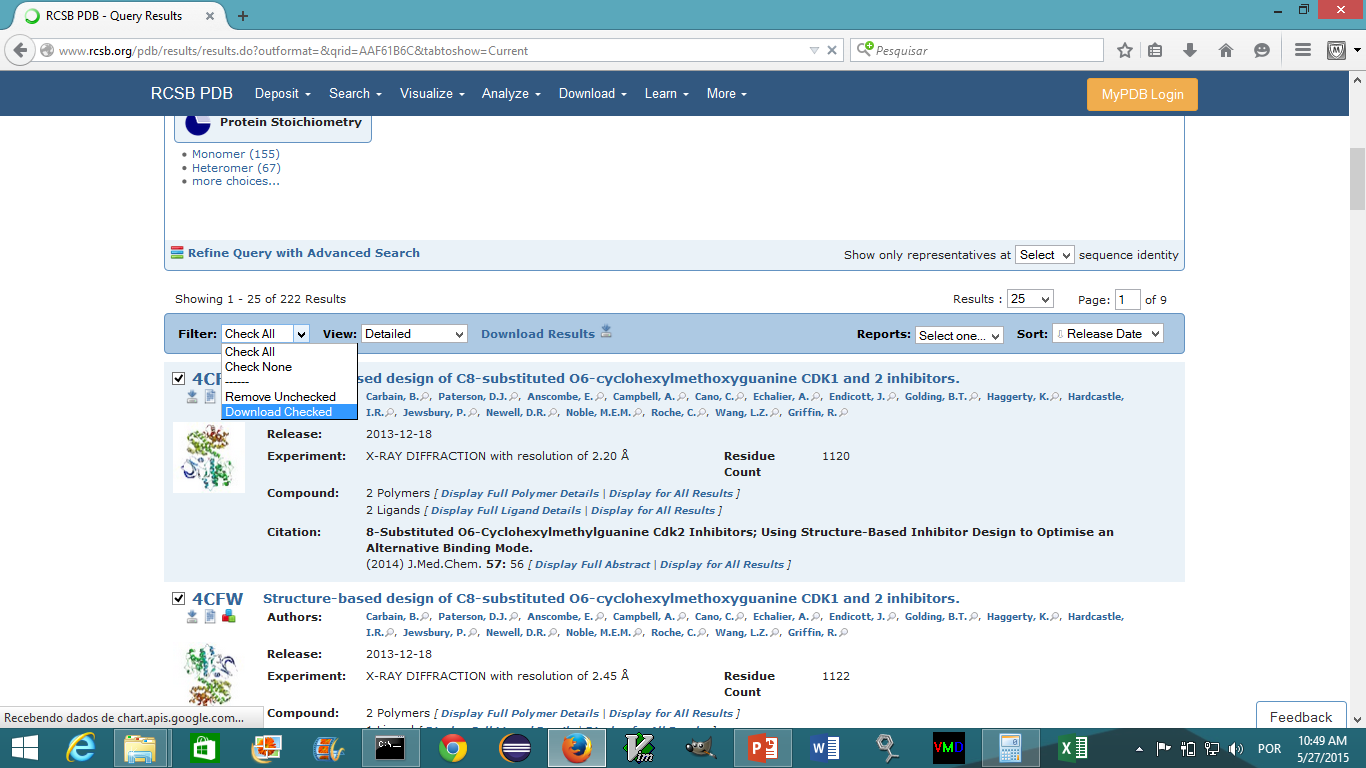Open Chrome from the taskbar
This screenshot has height=768, width=1366.
pyautogui.click(x=452, y=748)
